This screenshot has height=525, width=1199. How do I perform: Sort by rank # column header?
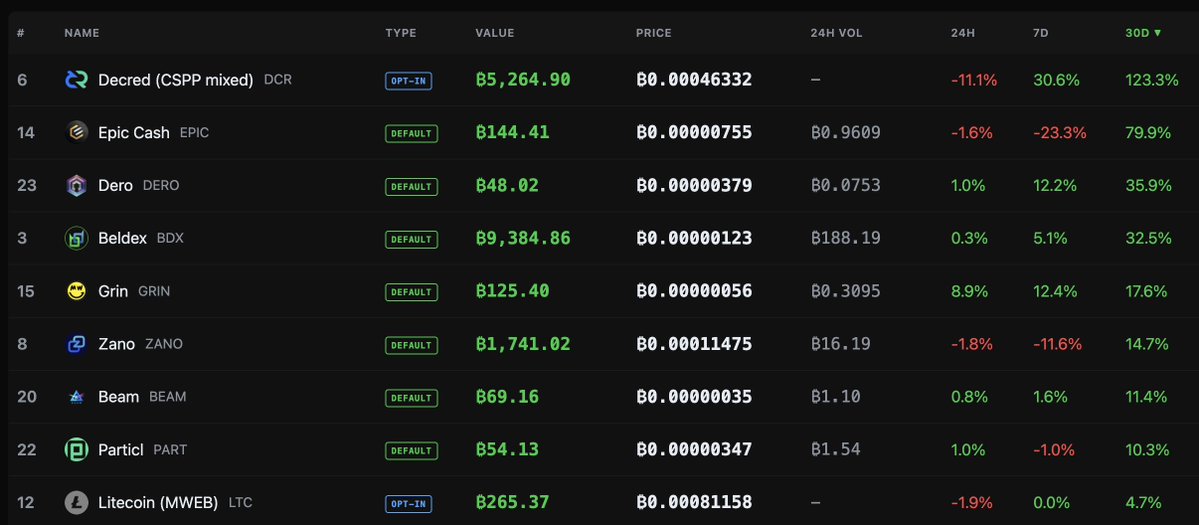coord(21,33)
